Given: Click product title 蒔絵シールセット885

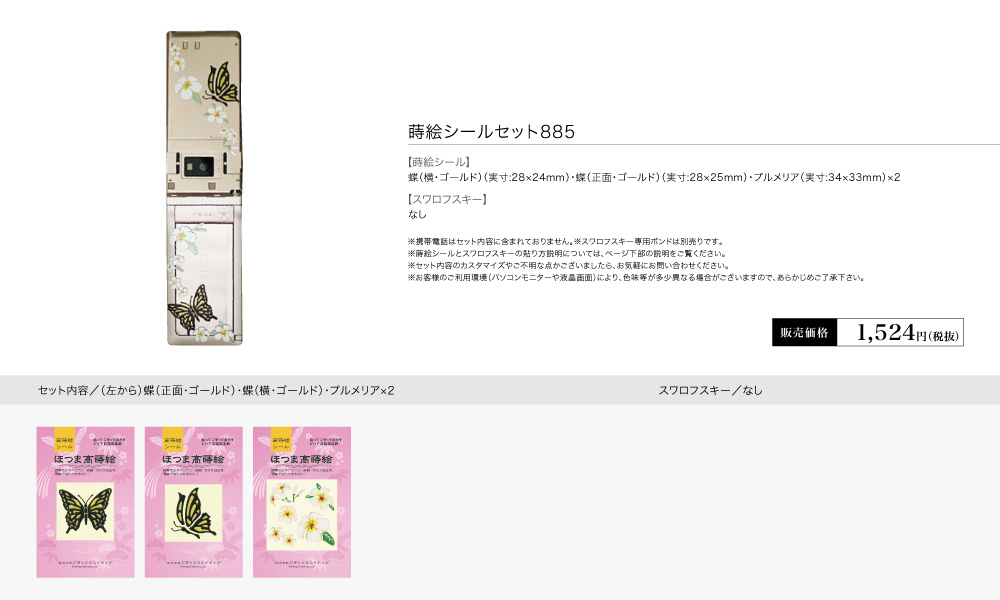Looking at the screenshot, I should [x=492, y=131].
